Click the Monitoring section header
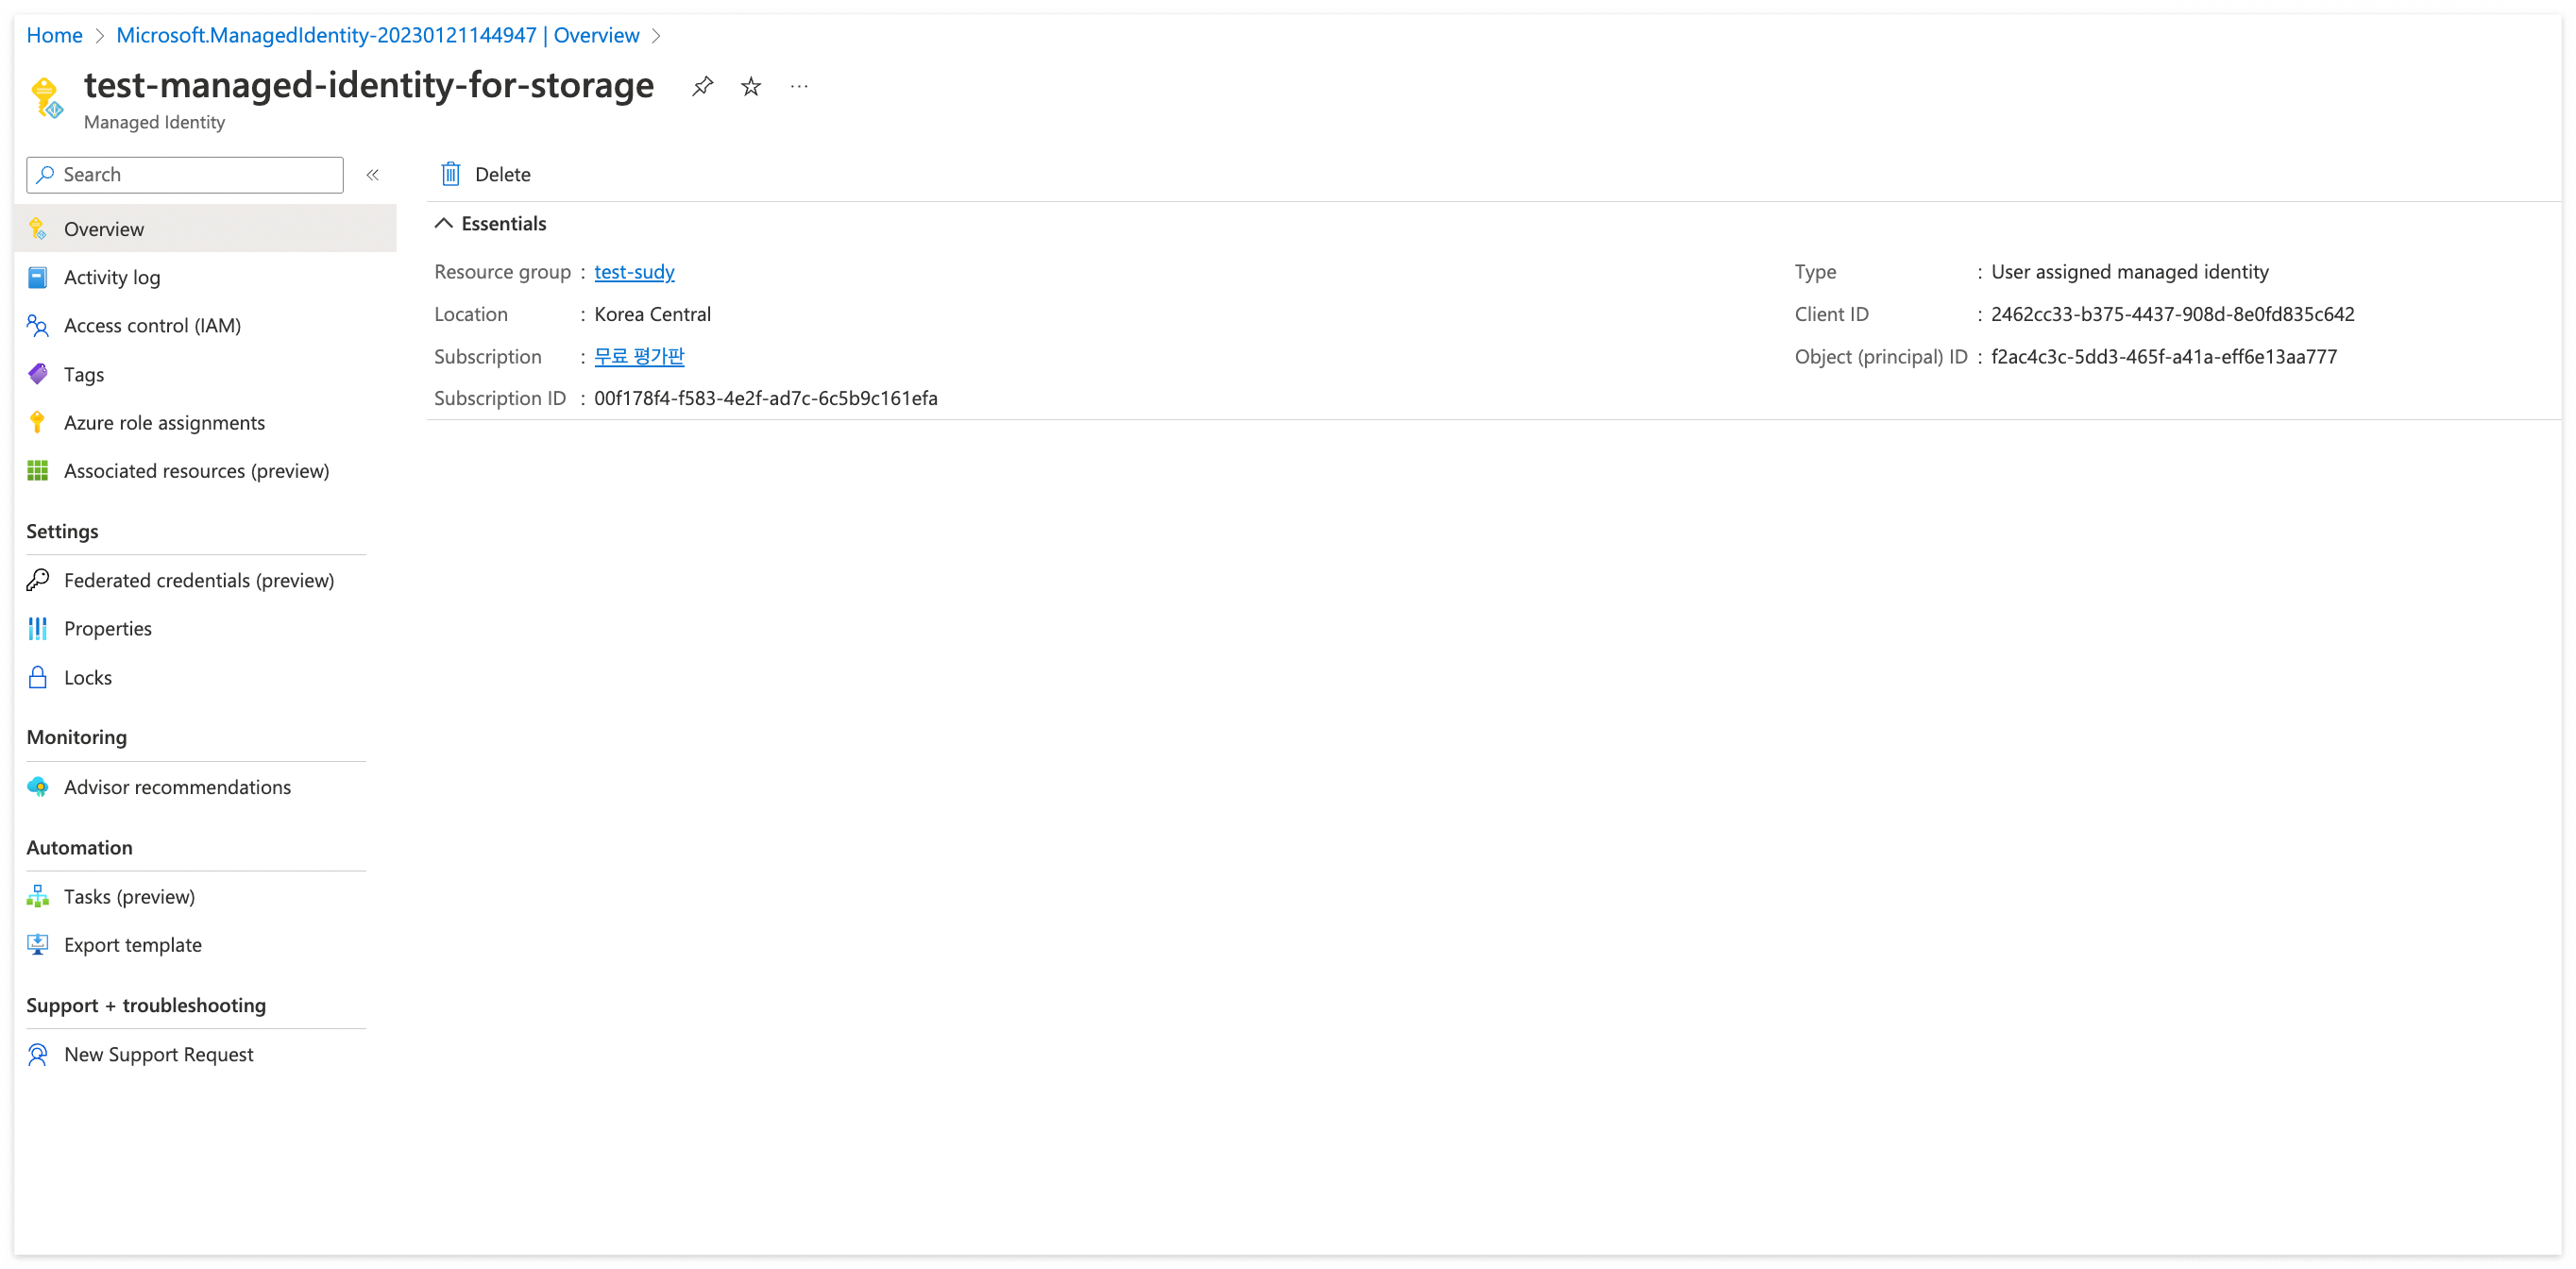The height and width of the screenshot is (1269, 2576). (x=77, y=737)
